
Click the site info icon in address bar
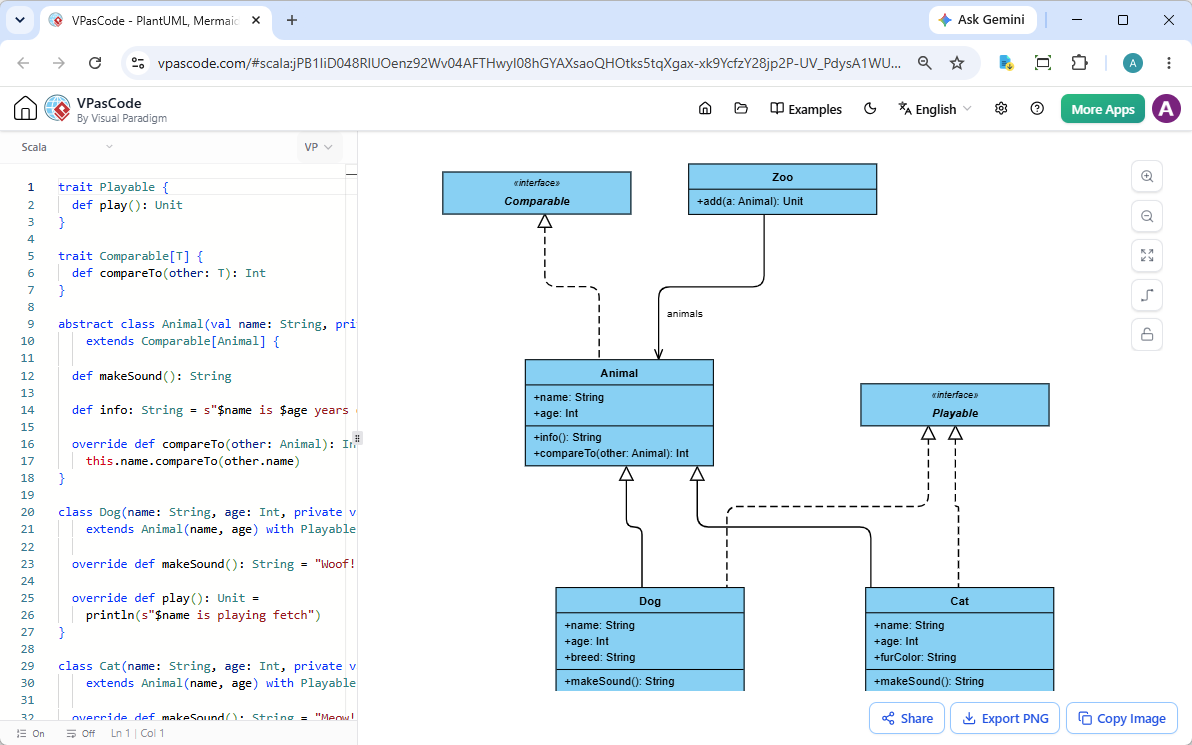coord(138,63)
